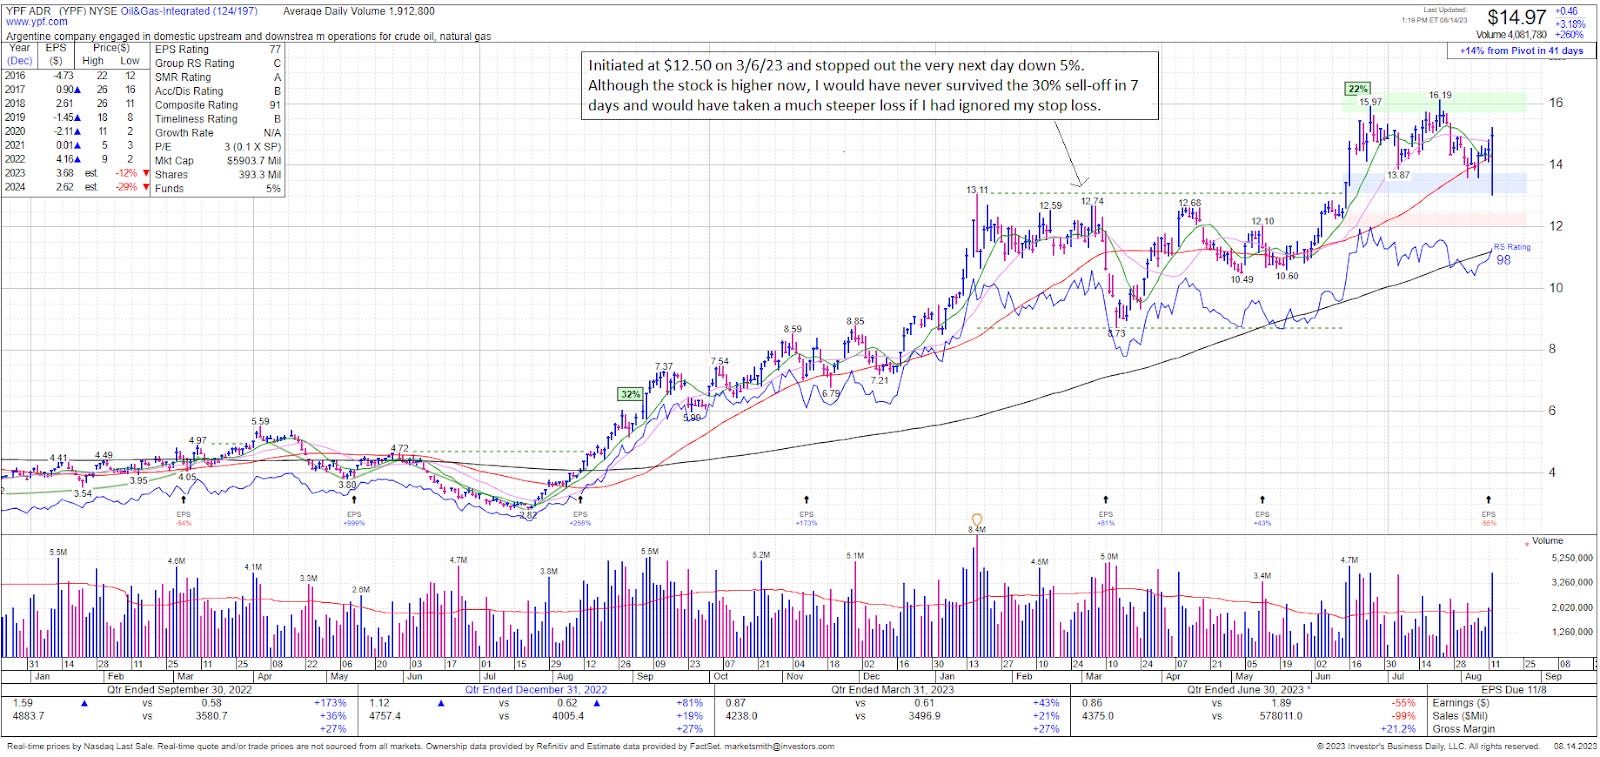Click the Gross Margin label in the bottom table

[x=1464, y=729]
